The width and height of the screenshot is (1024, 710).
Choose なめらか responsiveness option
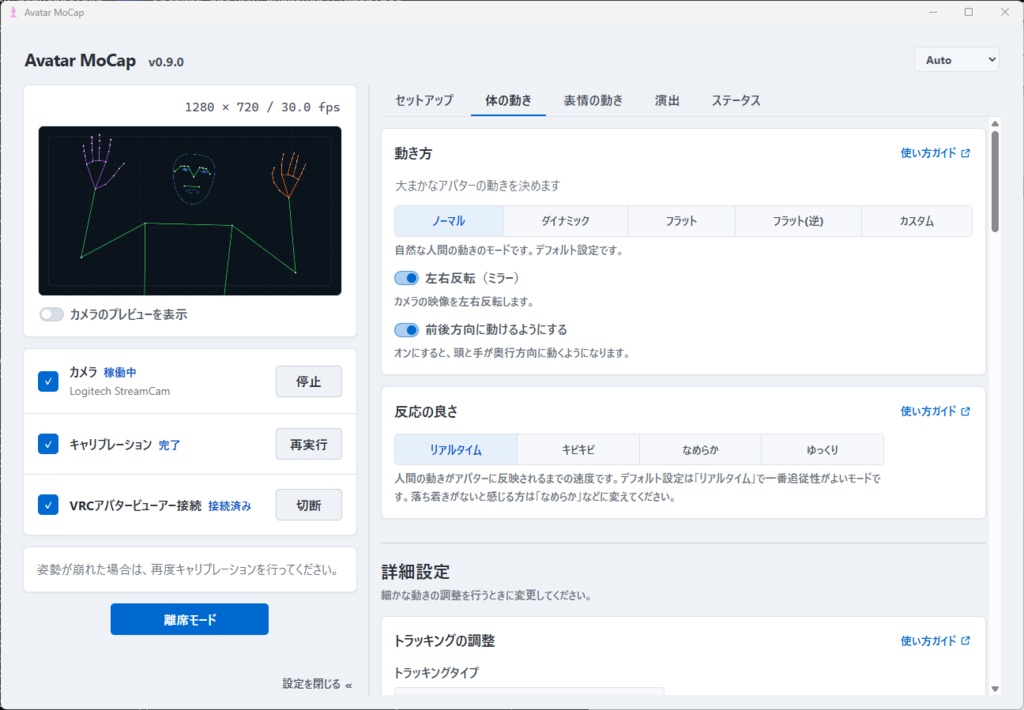[x=700, y=449]
